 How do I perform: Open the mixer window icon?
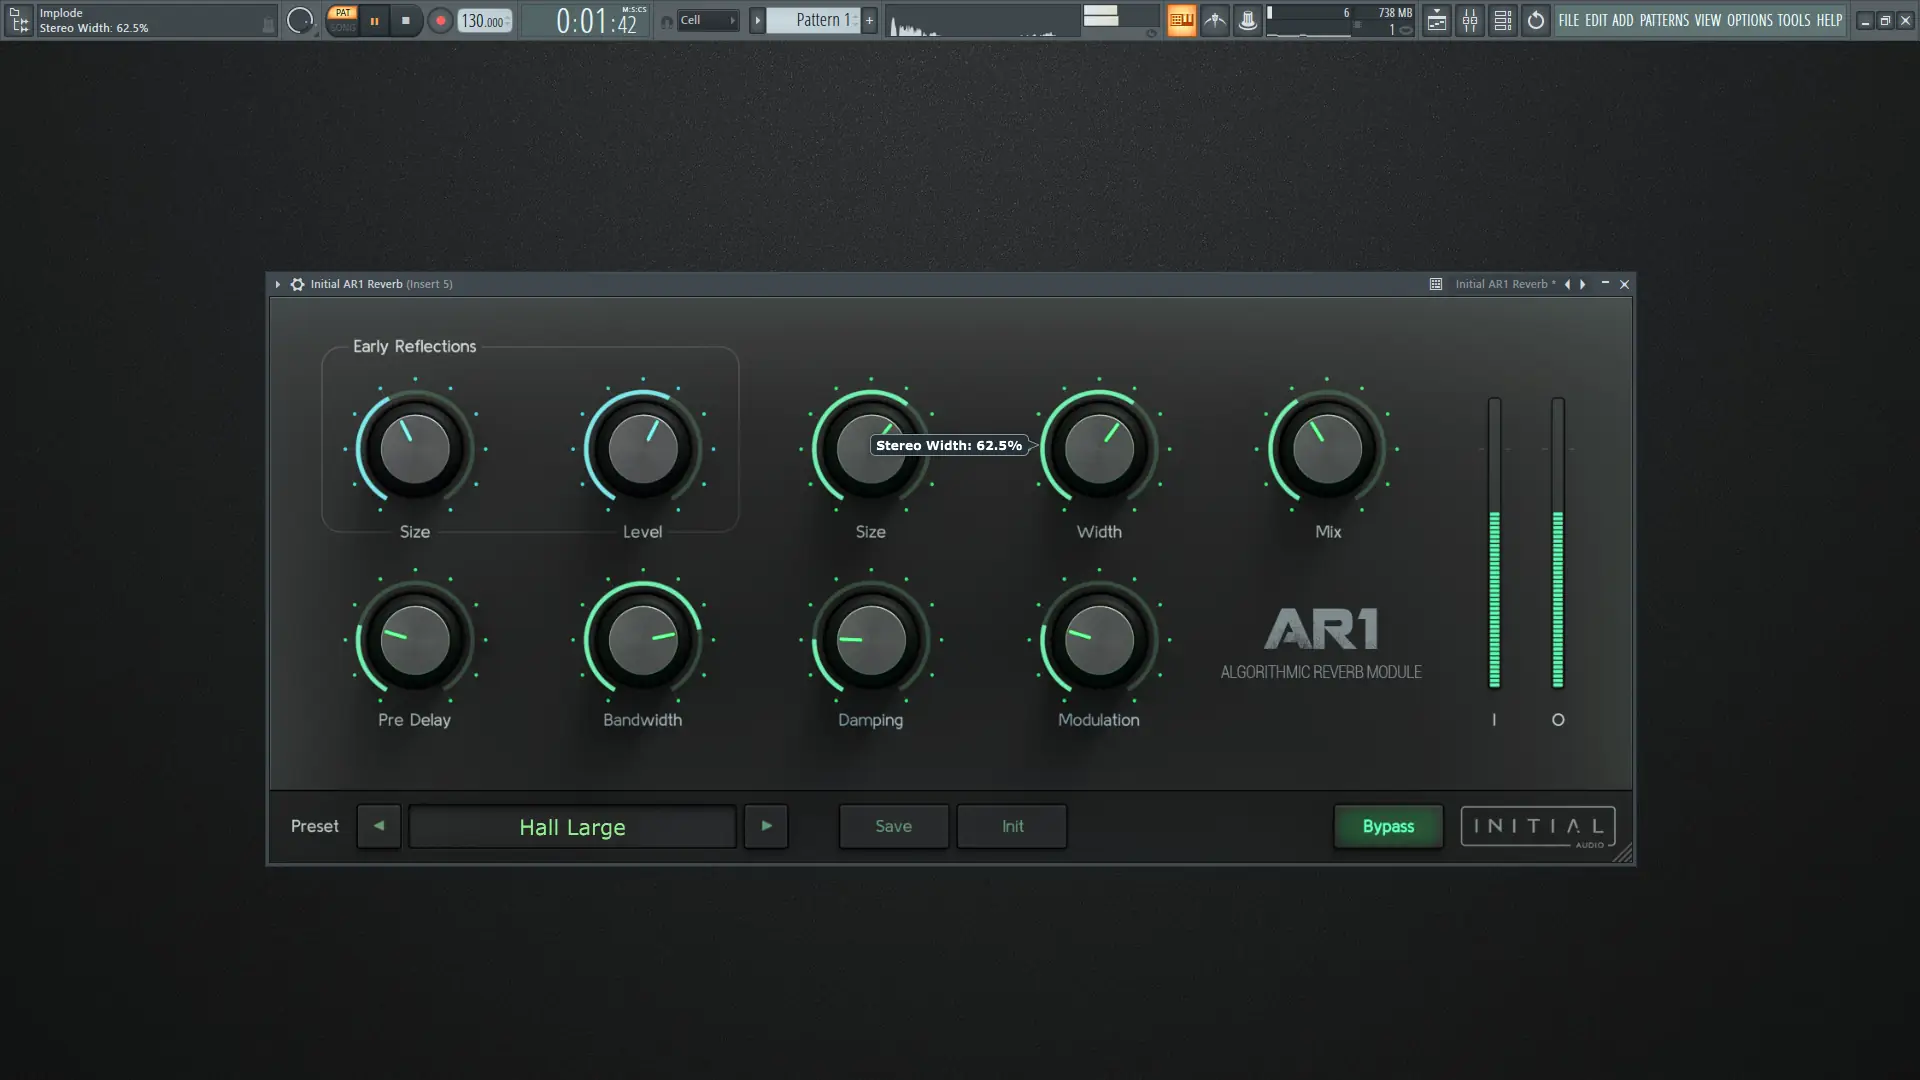[1470, 20]
